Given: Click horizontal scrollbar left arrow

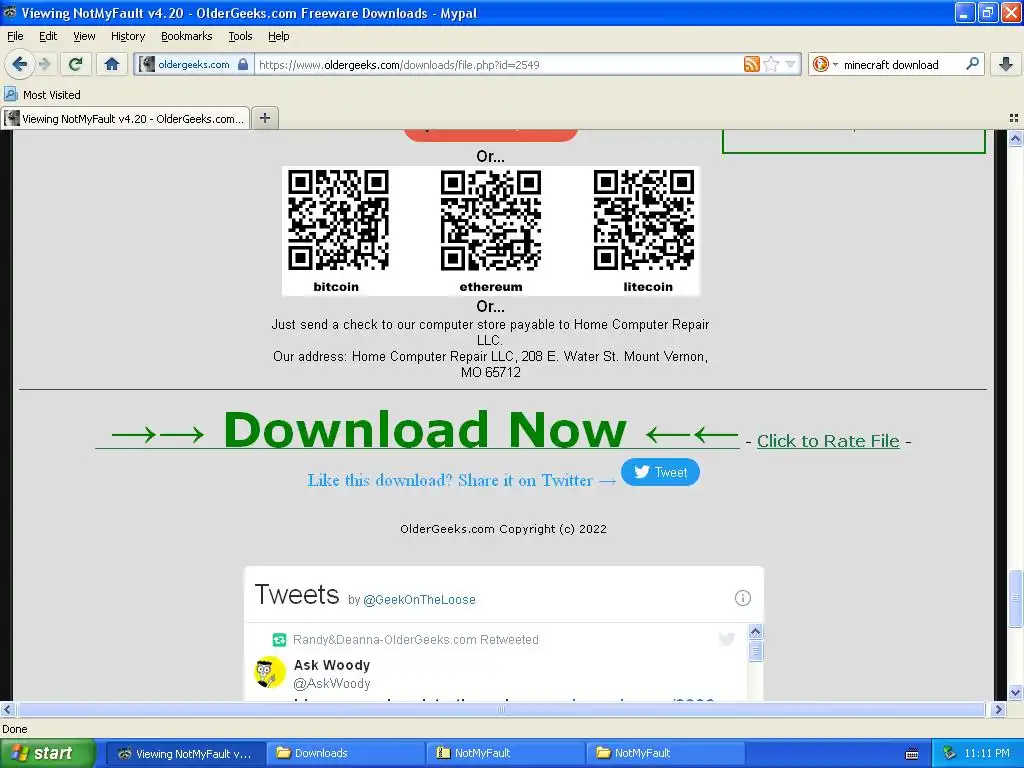Looking at the screenshot, I should coord(7,709).
